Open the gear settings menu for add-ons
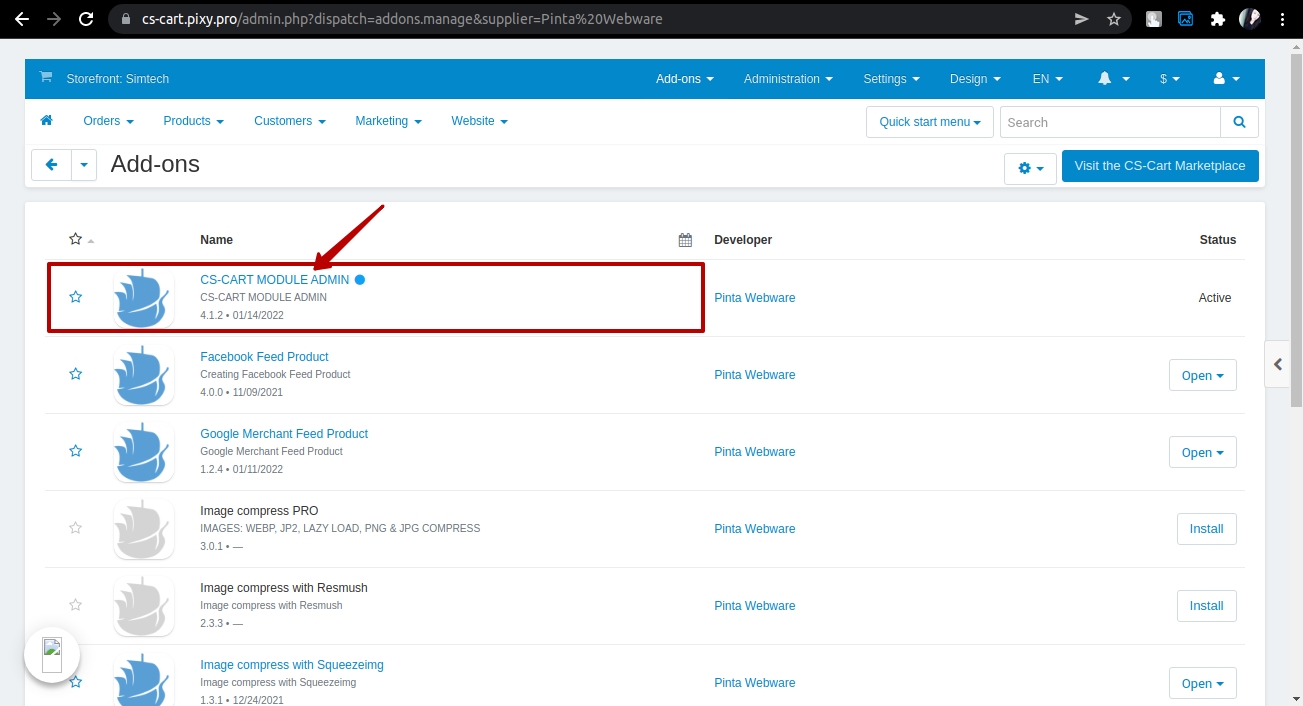Image resolution: width=1303 pixels, height=706 pixels. point(1030,169)
